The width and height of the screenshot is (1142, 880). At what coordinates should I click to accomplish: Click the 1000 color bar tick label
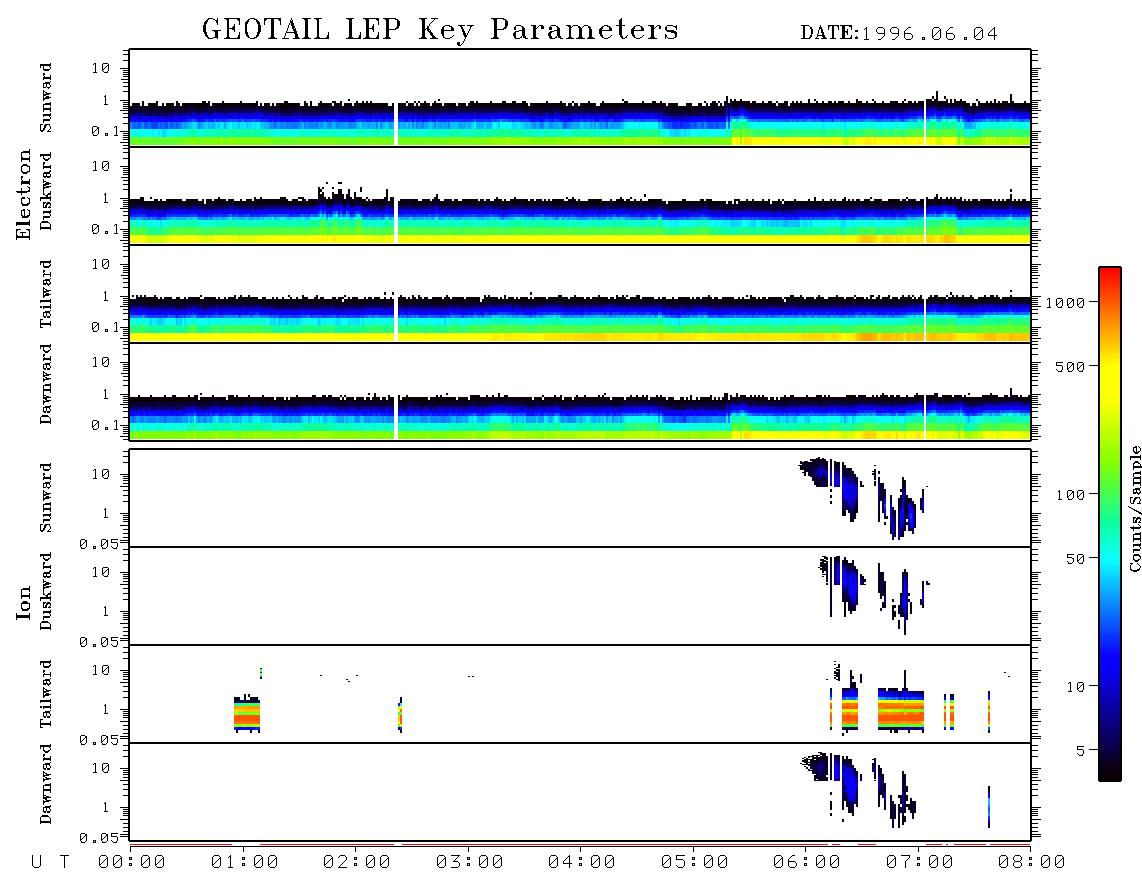1065,302
